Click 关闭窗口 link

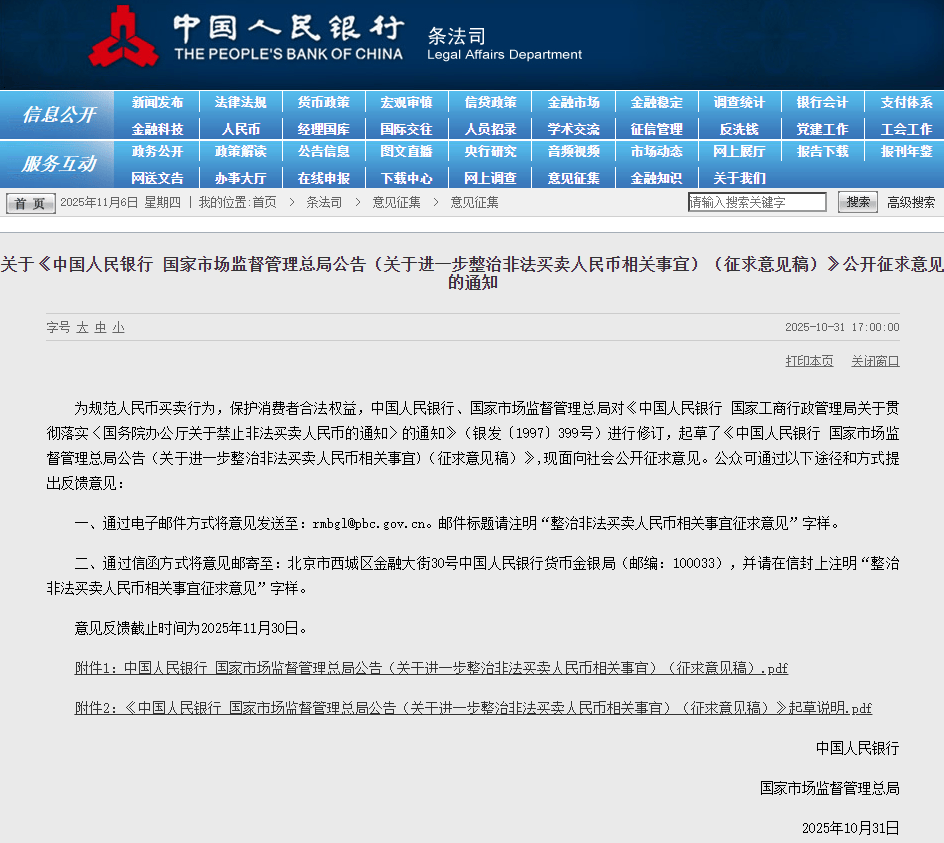(x=875, y=361)
